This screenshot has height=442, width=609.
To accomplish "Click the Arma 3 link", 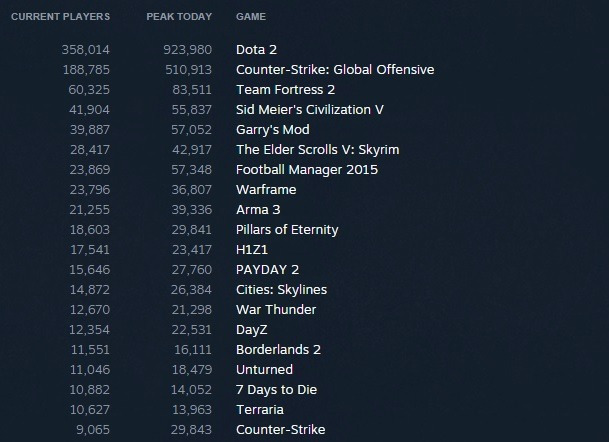I will click(x=258, y=210).
